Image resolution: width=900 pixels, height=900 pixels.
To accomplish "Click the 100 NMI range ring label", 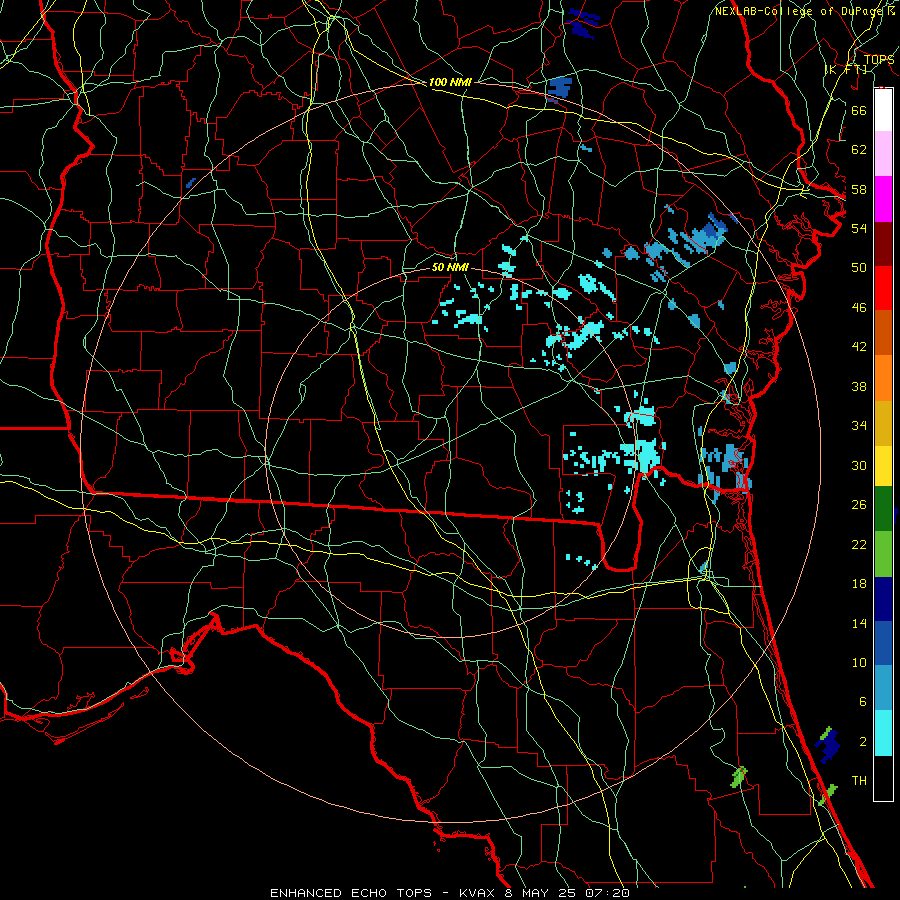I will point(450,83).
